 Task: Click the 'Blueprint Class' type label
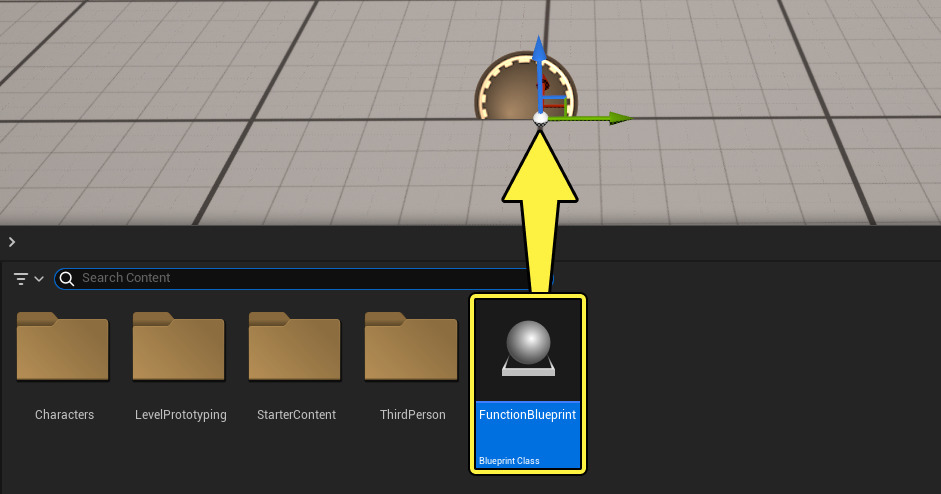[509, 461]
